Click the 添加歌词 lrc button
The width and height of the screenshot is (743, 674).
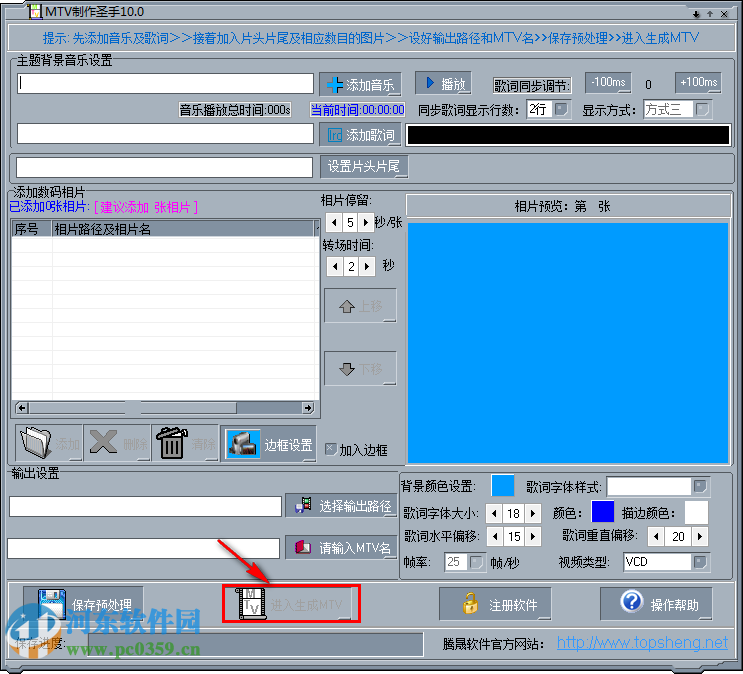click(360, 135)
